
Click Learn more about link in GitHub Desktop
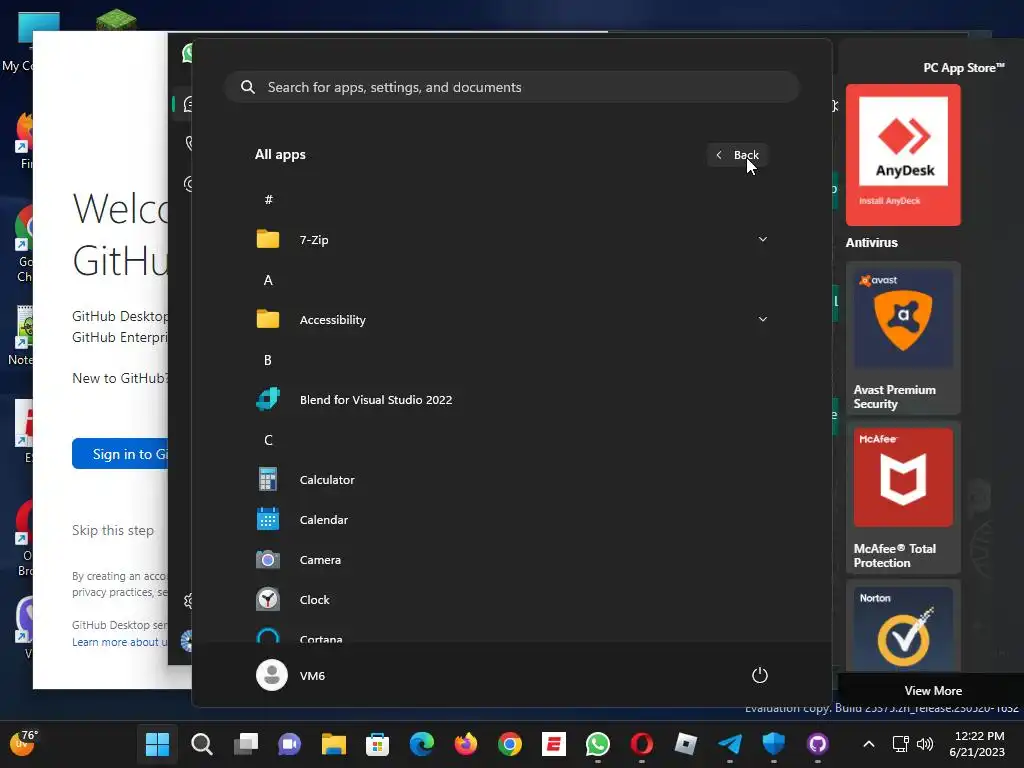120,642
